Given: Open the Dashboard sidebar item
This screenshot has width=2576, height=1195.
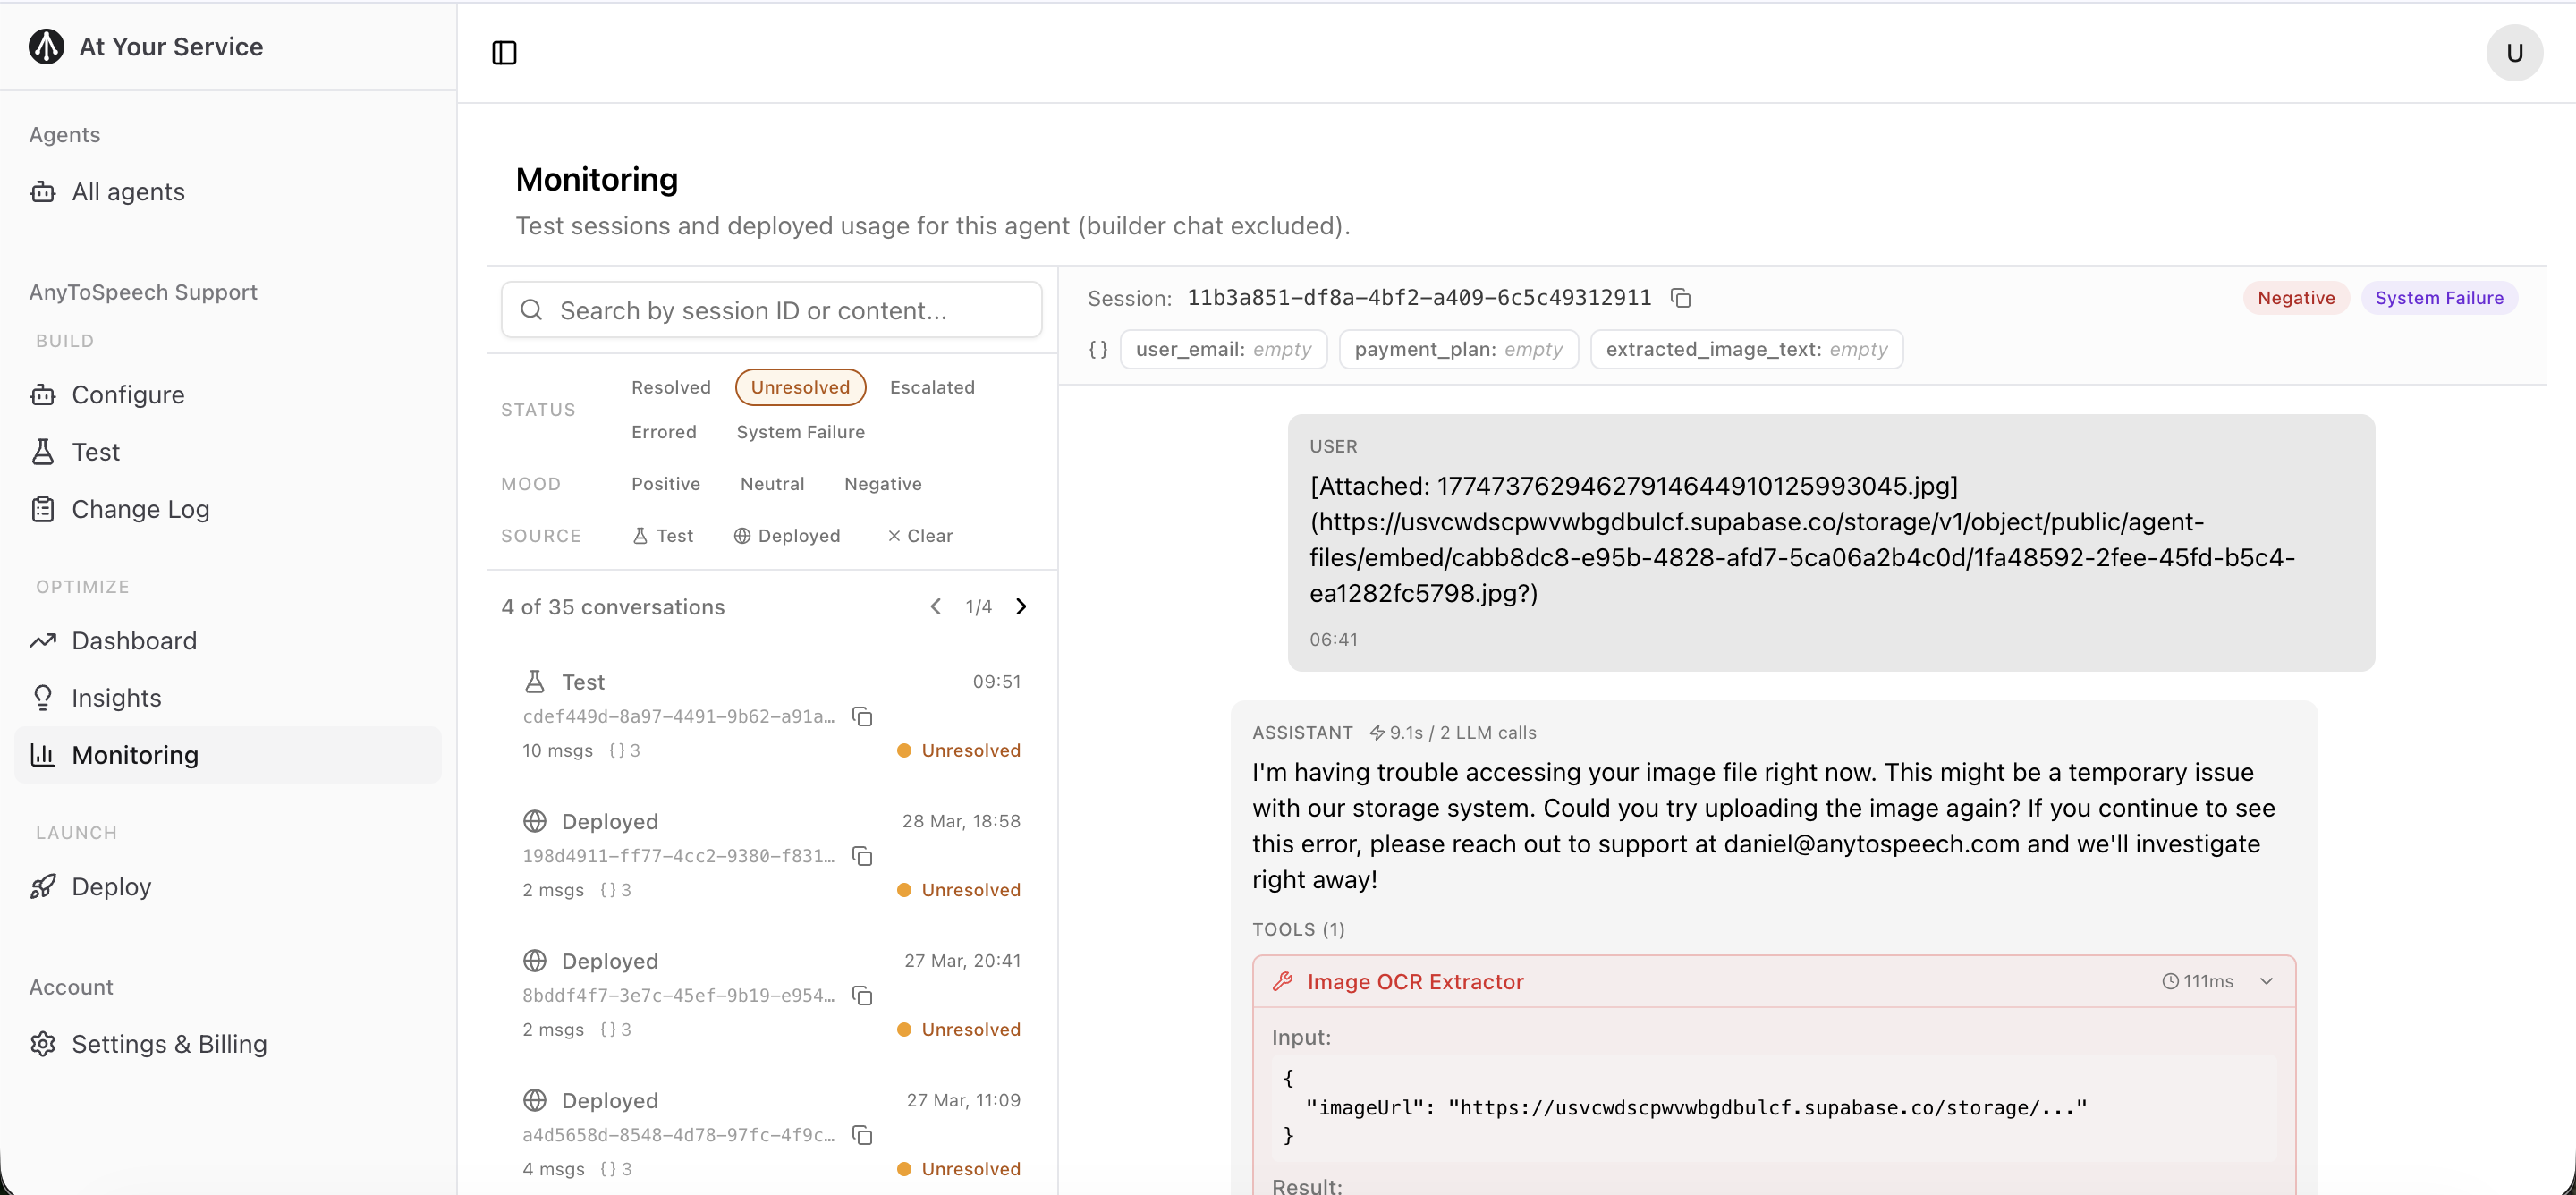Looking at the screenshot, I should coord(134,640).
